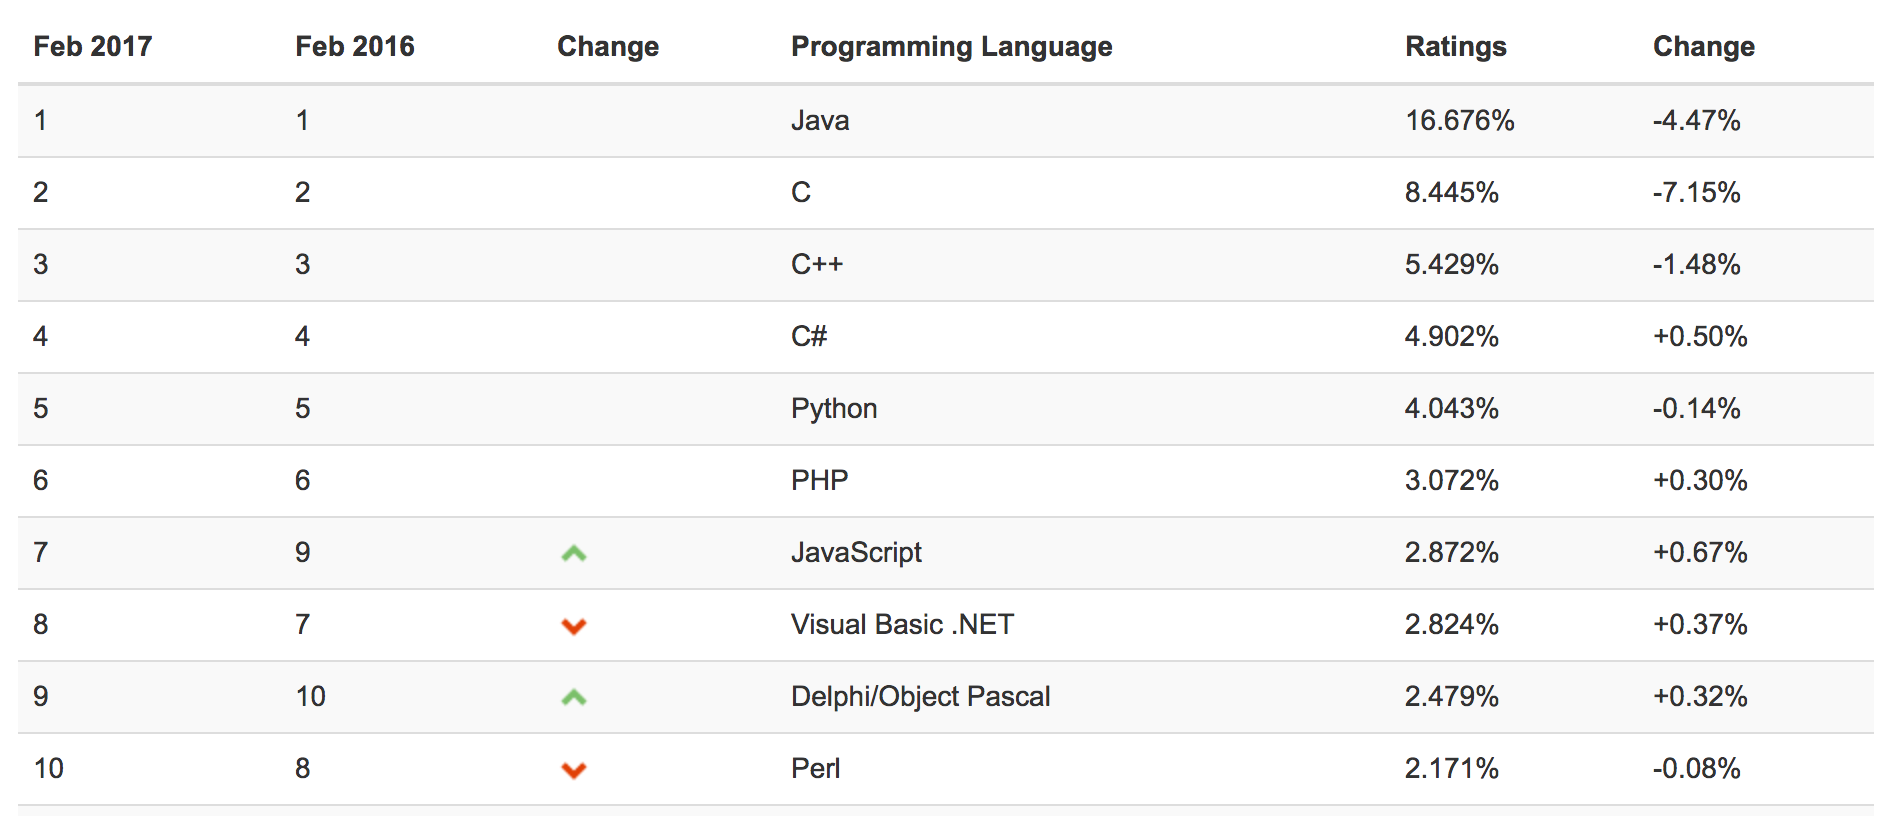The image size is (1878, 816).
Task: Click the -7.15% change value for C
Action: [x=1696, y=192]
